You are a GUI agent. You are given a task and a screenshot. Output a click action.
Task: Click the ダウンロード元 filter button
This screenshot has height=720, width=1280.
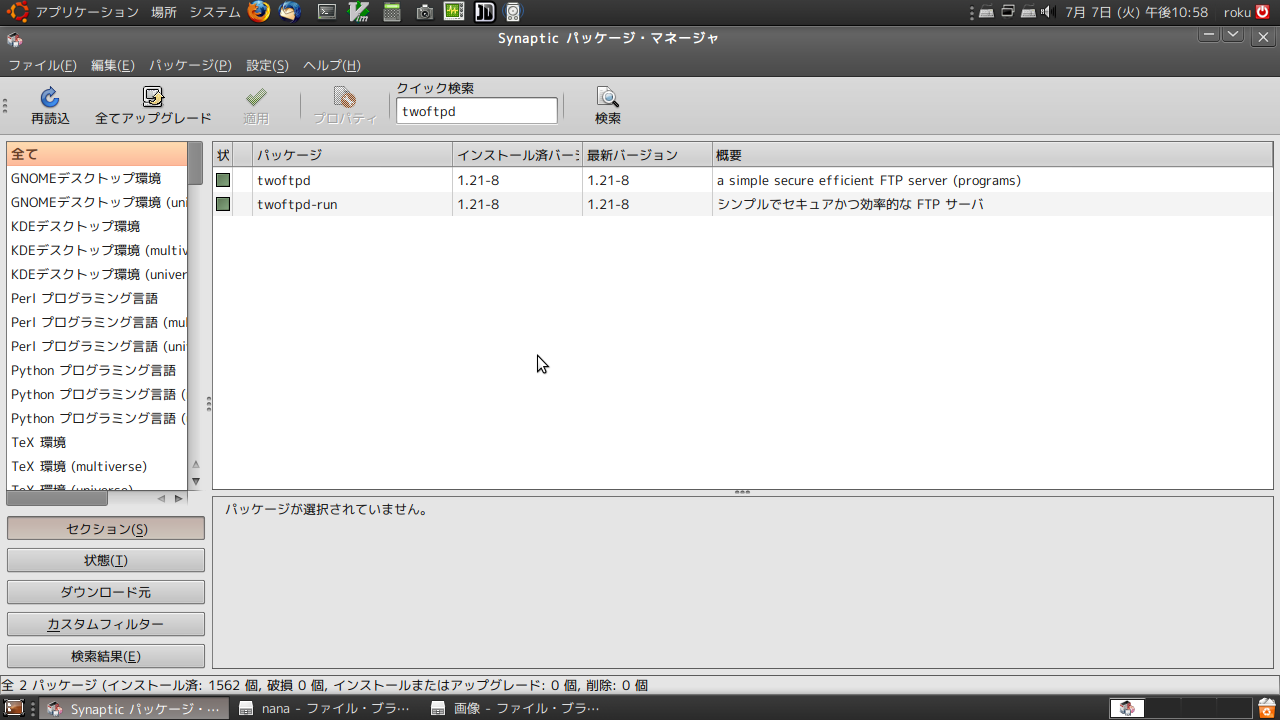pyautogui.click(x=106, y=592)
